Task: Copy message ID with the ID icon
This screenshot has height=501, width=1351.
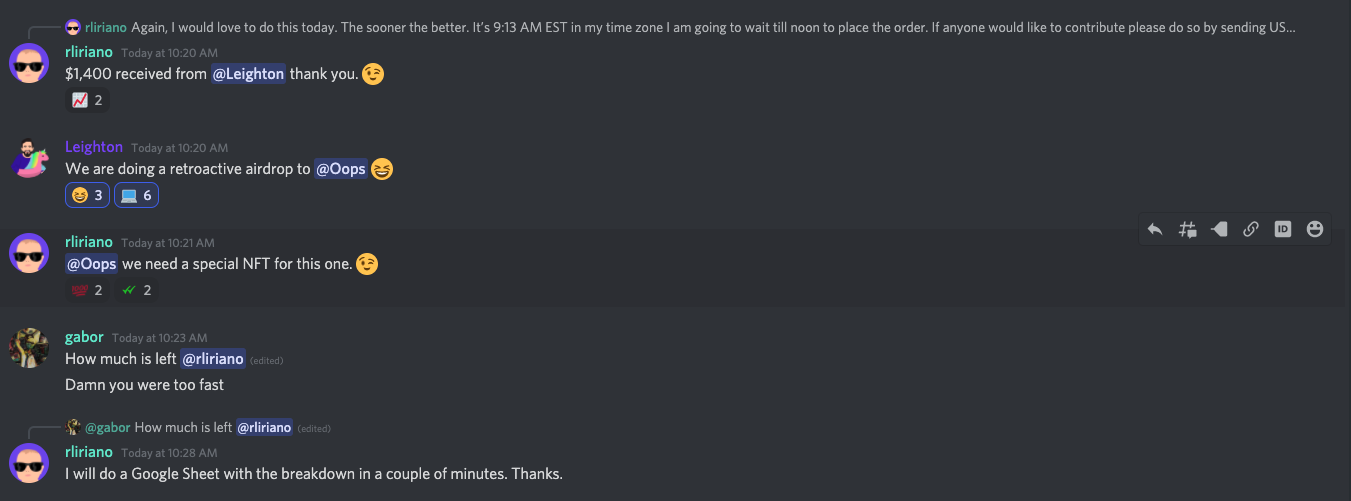Action: pos(1283,229)
